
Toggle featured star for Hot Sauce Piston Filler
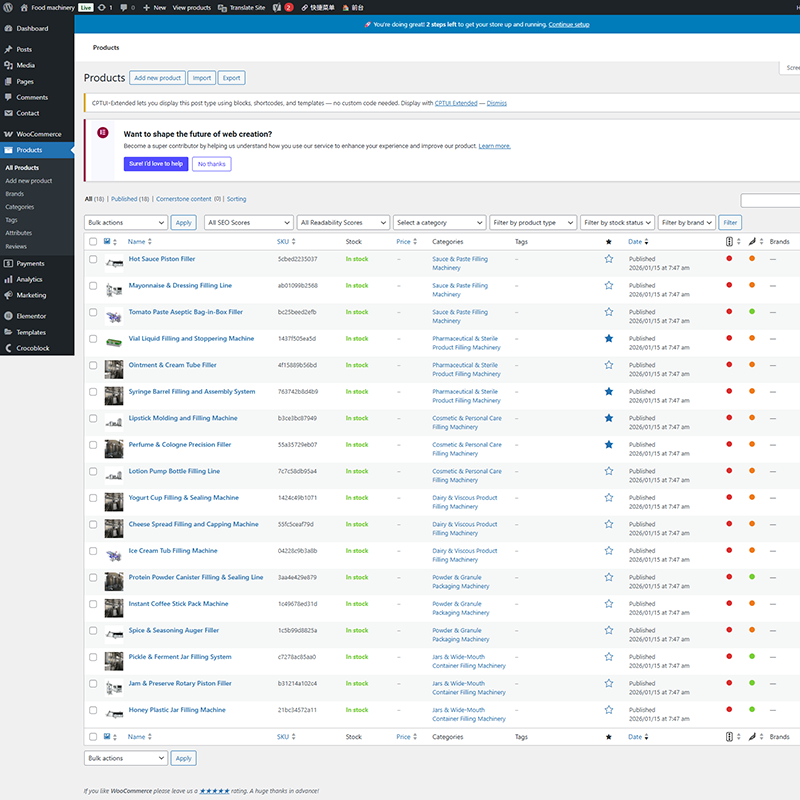(x=608, y=259)
